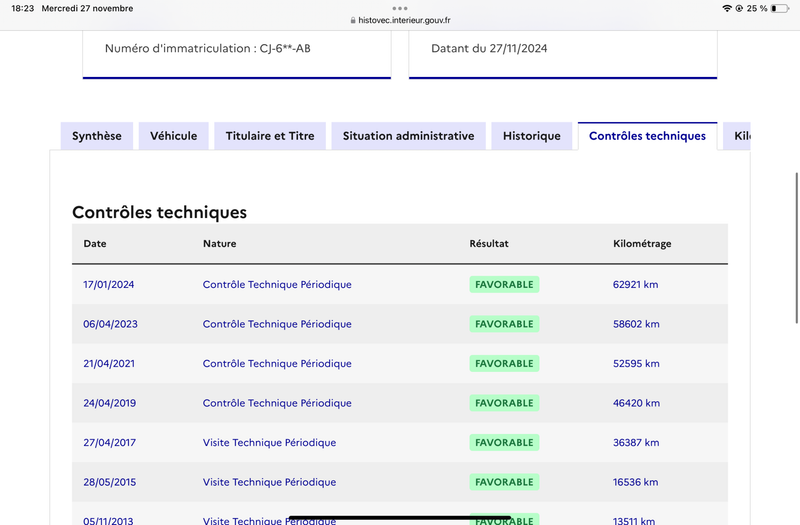
Task: Click Contrôle Technique Périodique in the 17/01/2024 row
Action: (277, 285)
